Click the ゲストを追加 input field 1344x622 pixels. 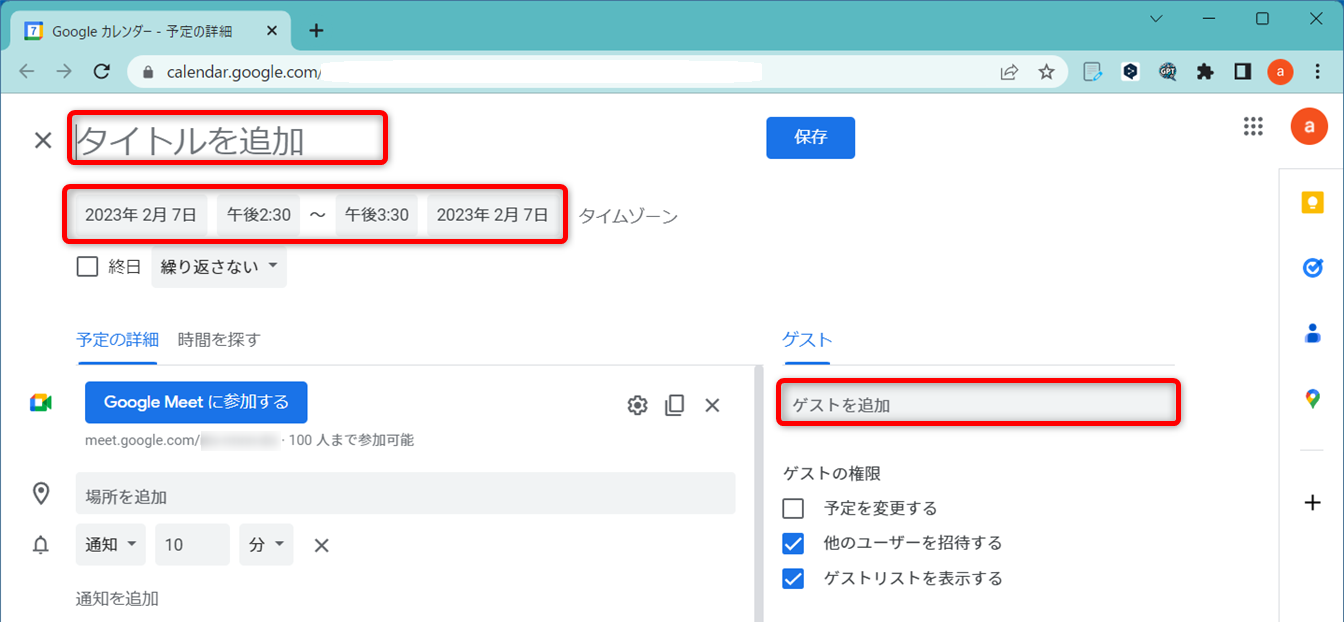pos(977,405)
